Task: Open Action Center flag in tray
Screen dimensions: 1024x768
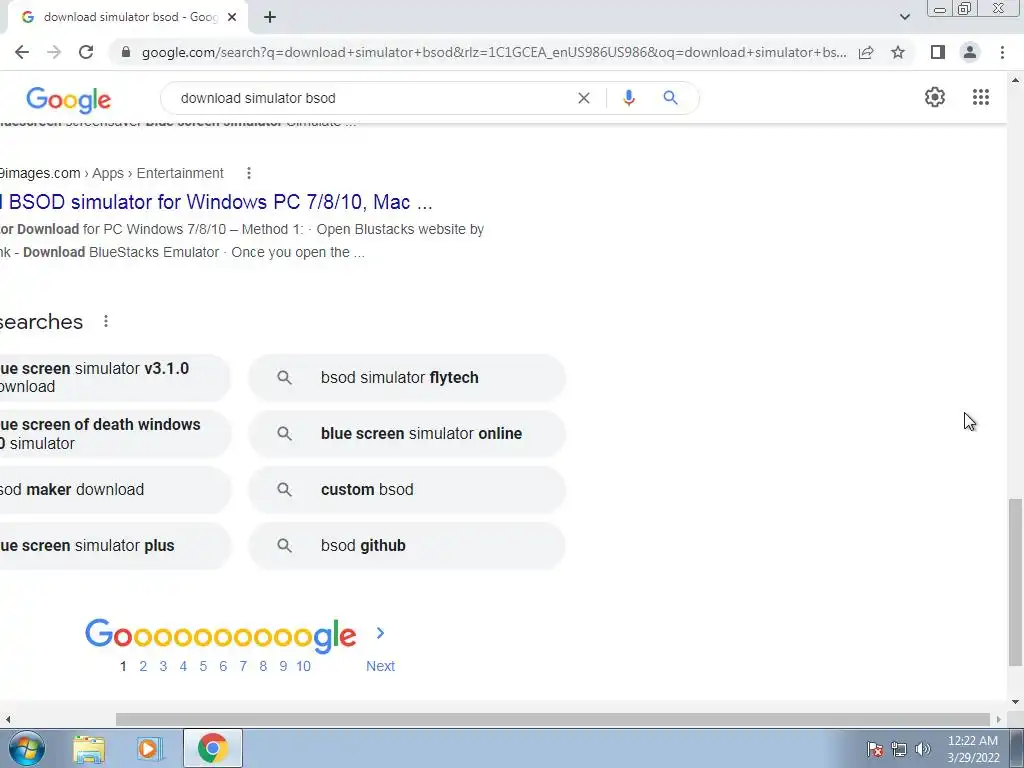Action: click(875, 749)
